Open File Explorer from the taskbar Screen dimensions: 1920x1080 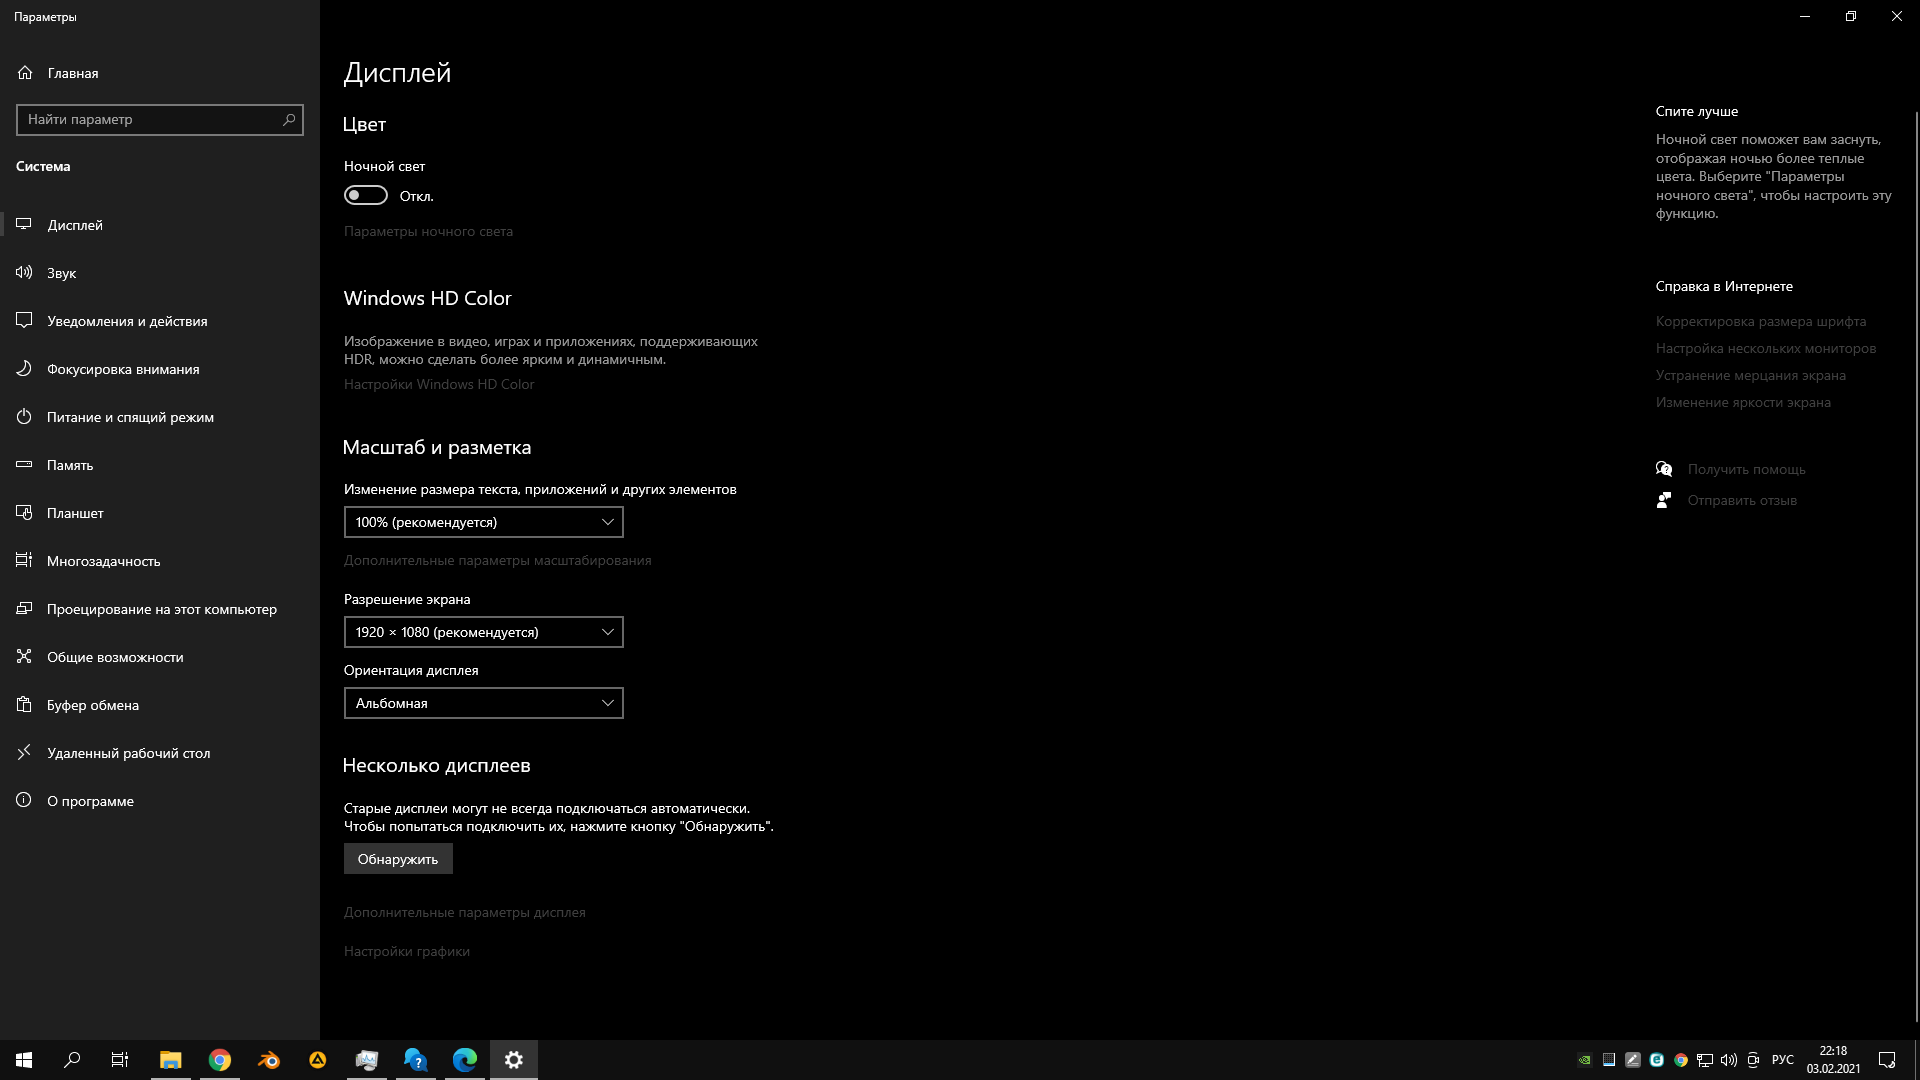click(171, 1060)
